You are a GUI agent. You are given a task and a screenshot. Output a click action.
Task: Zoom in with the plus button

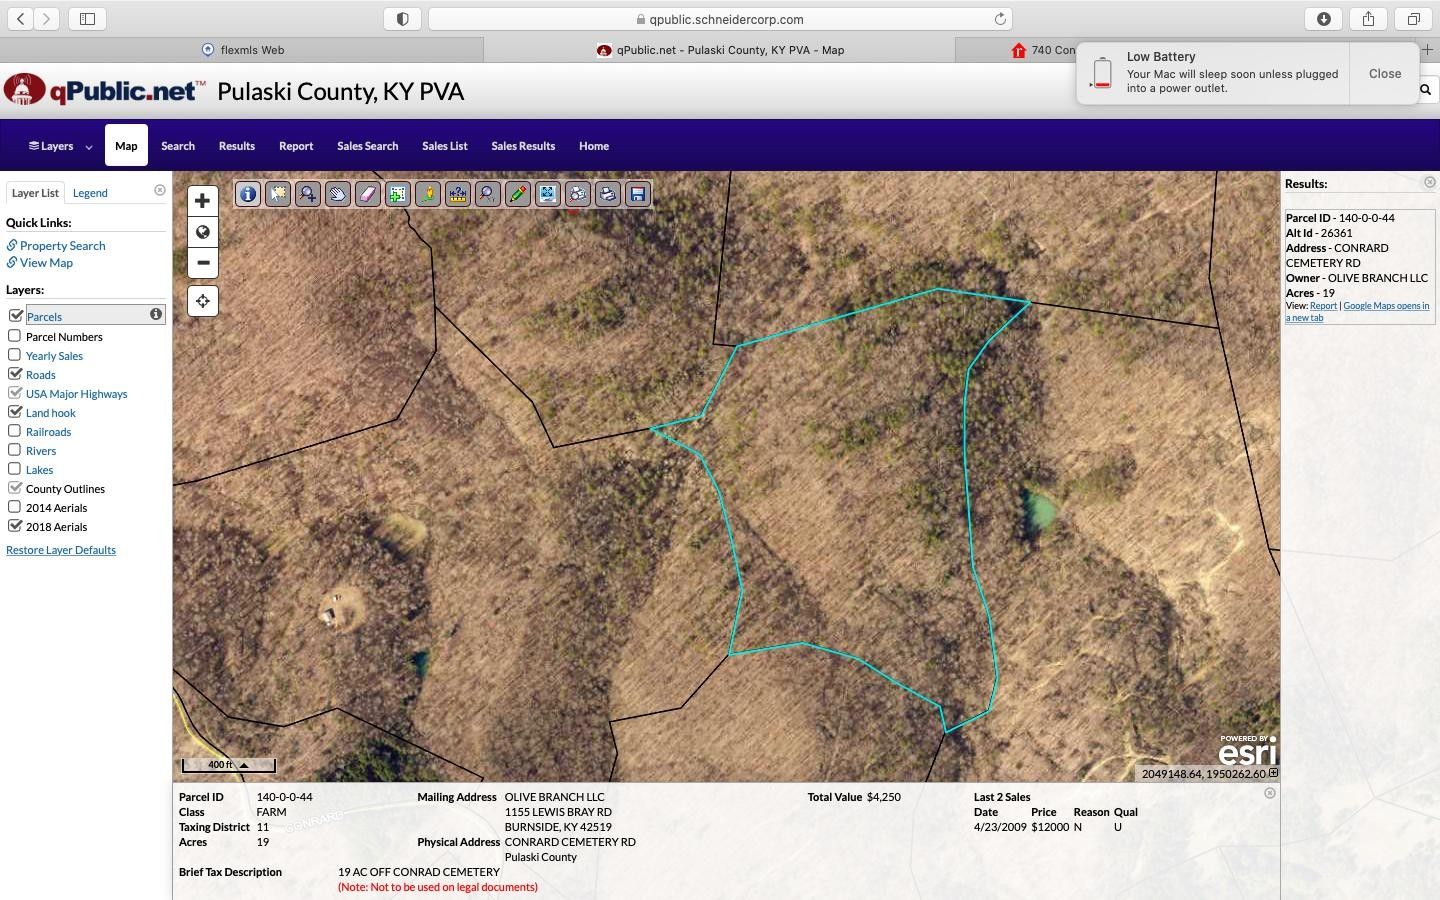203,201
